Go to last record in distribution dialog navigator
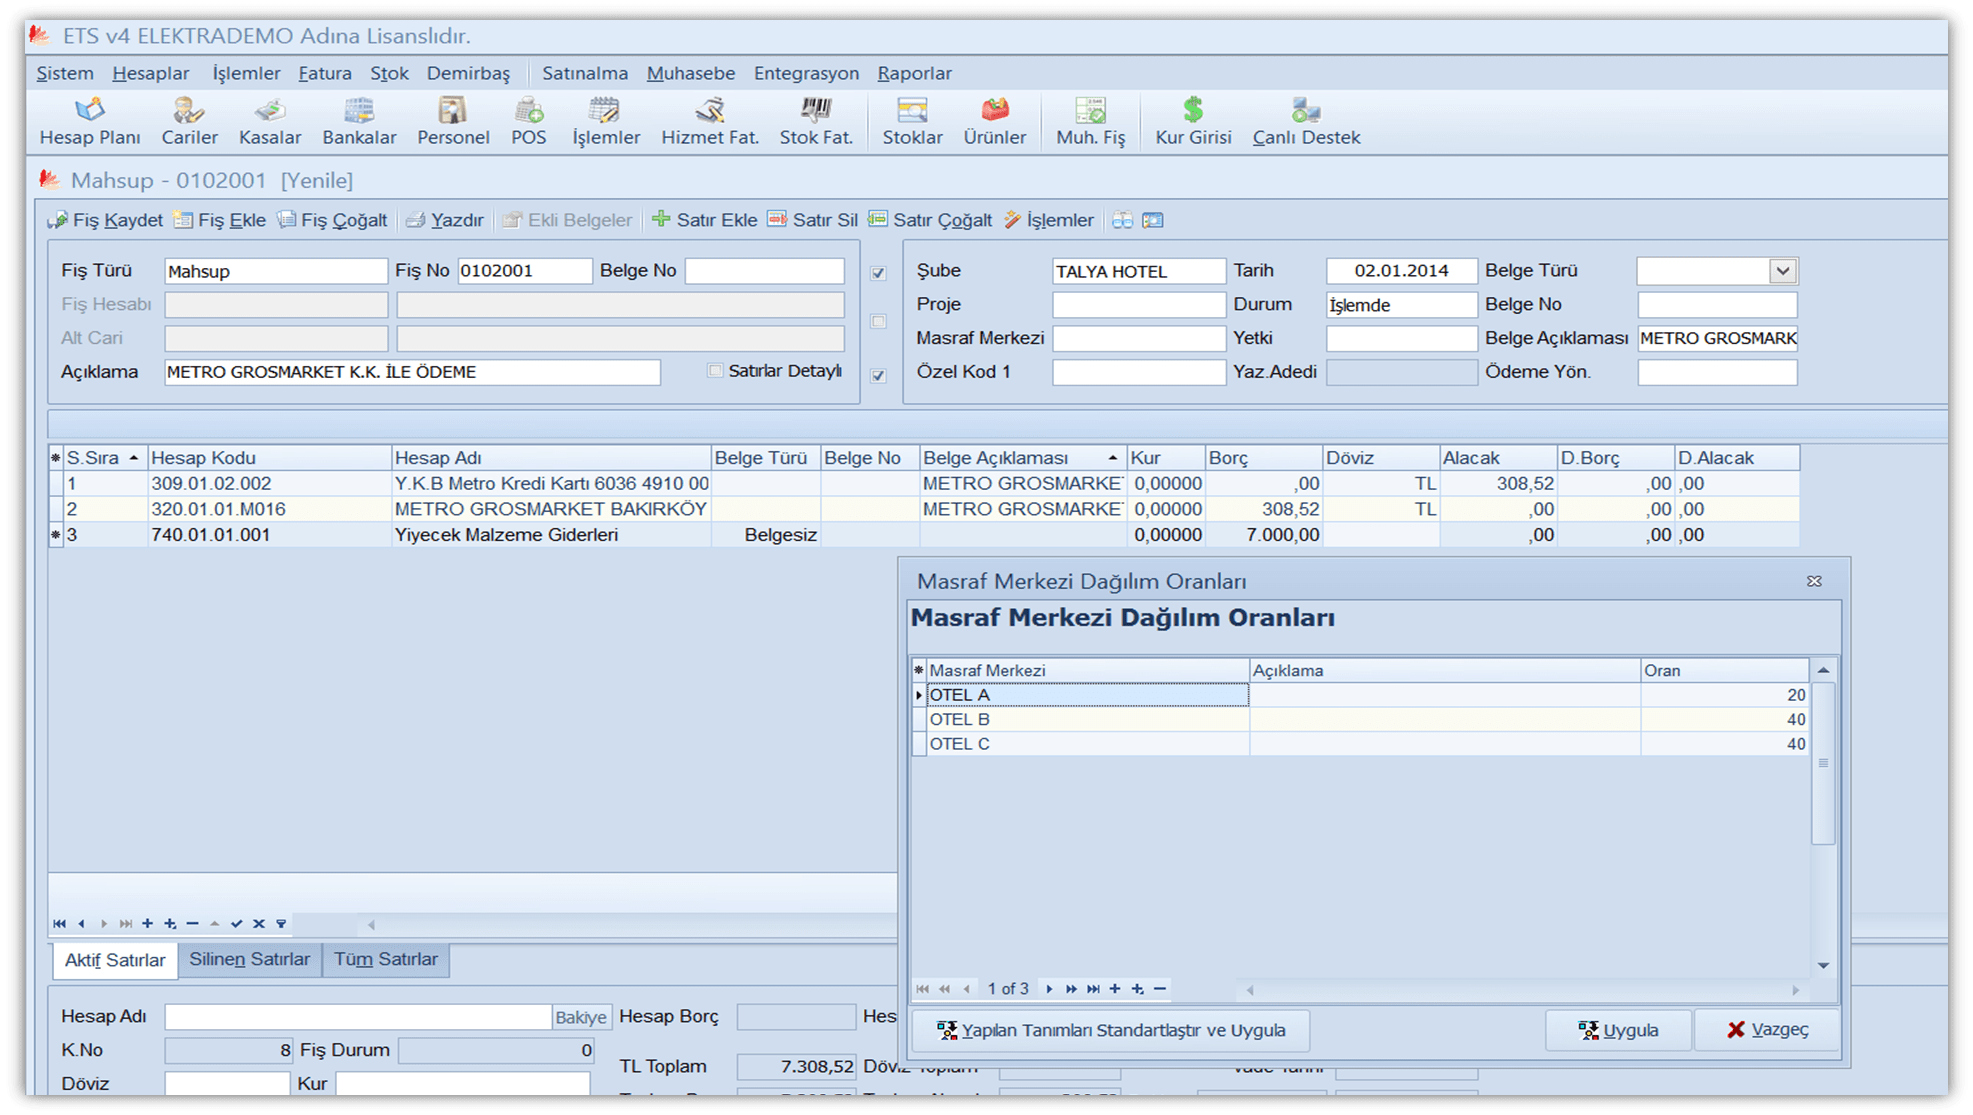 [x=1093, y=989]
